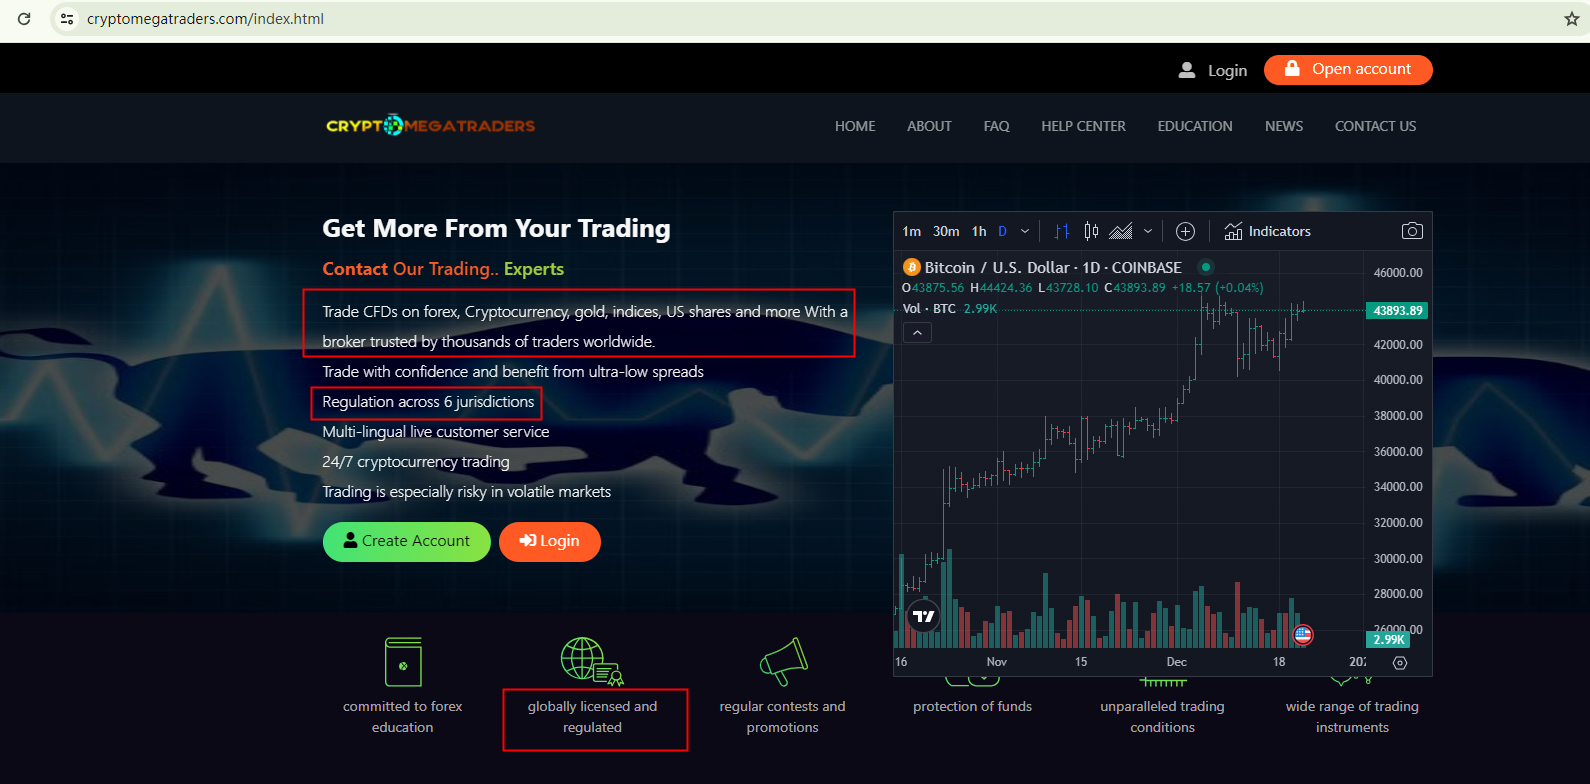This screenshot has height=784, width=1590.
Task: Click the 'protection of funds' text
Action: [972, 706]
